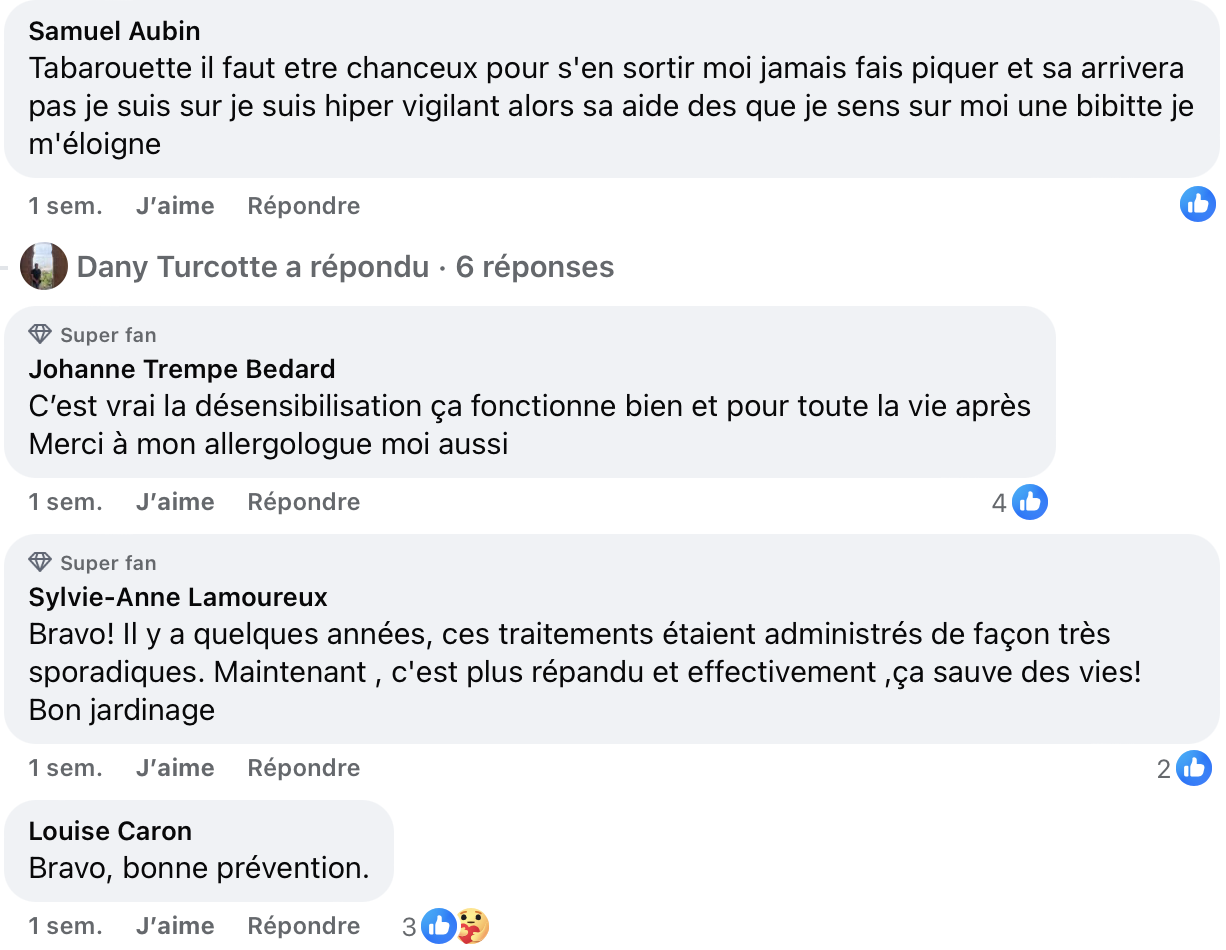Open Samuel Aubin's profile from his name
The height and width of the screenshot is (950, 1226).
[x=113, y=30]
